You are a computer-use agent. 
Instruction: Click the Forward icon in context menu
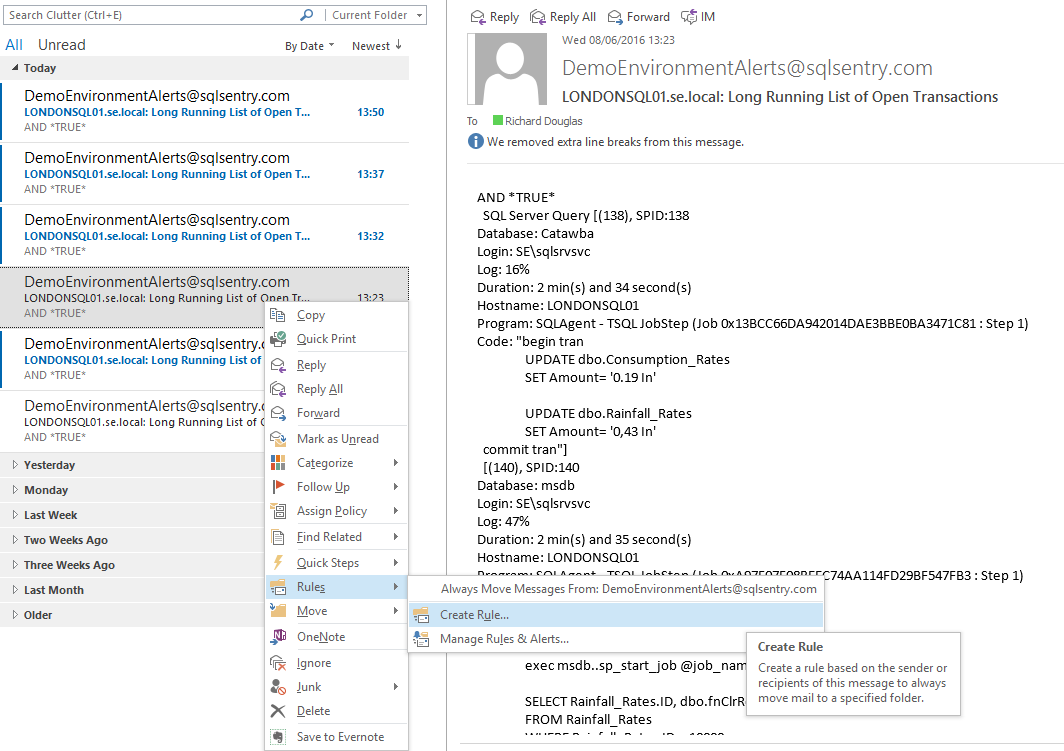point(278,412)
